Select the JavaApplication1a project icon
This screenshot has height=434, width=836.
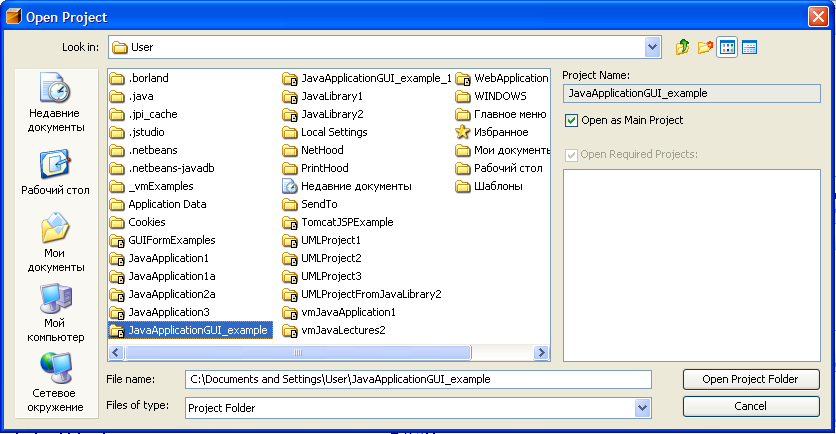[x=117, y=276]
